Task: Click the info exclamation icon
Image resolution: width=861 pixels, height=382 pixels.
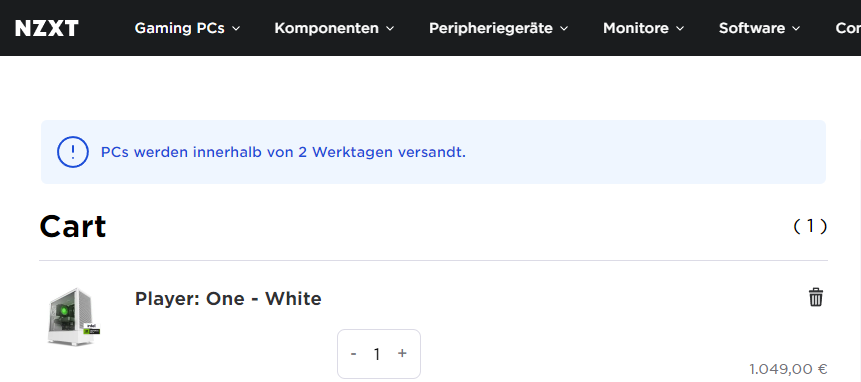Action: coord(72,152)
